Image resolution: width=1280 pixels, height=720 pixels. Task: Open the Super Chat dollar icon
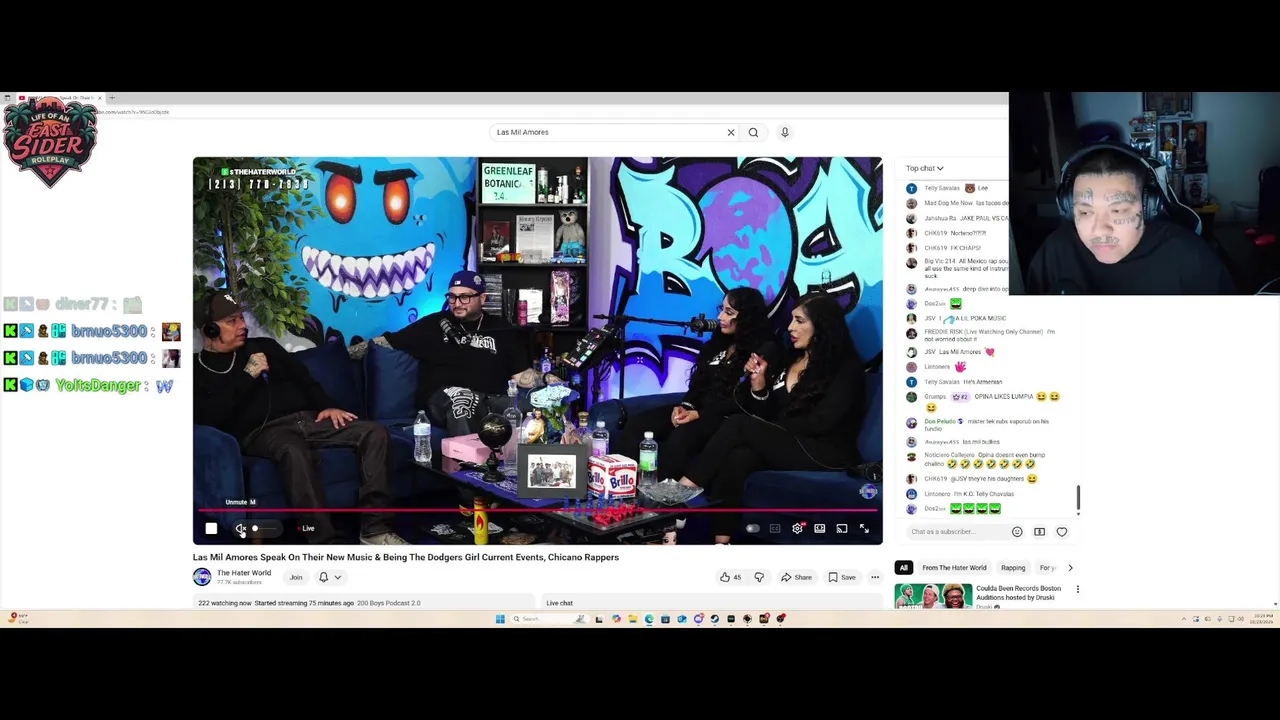click(1039, 532)
